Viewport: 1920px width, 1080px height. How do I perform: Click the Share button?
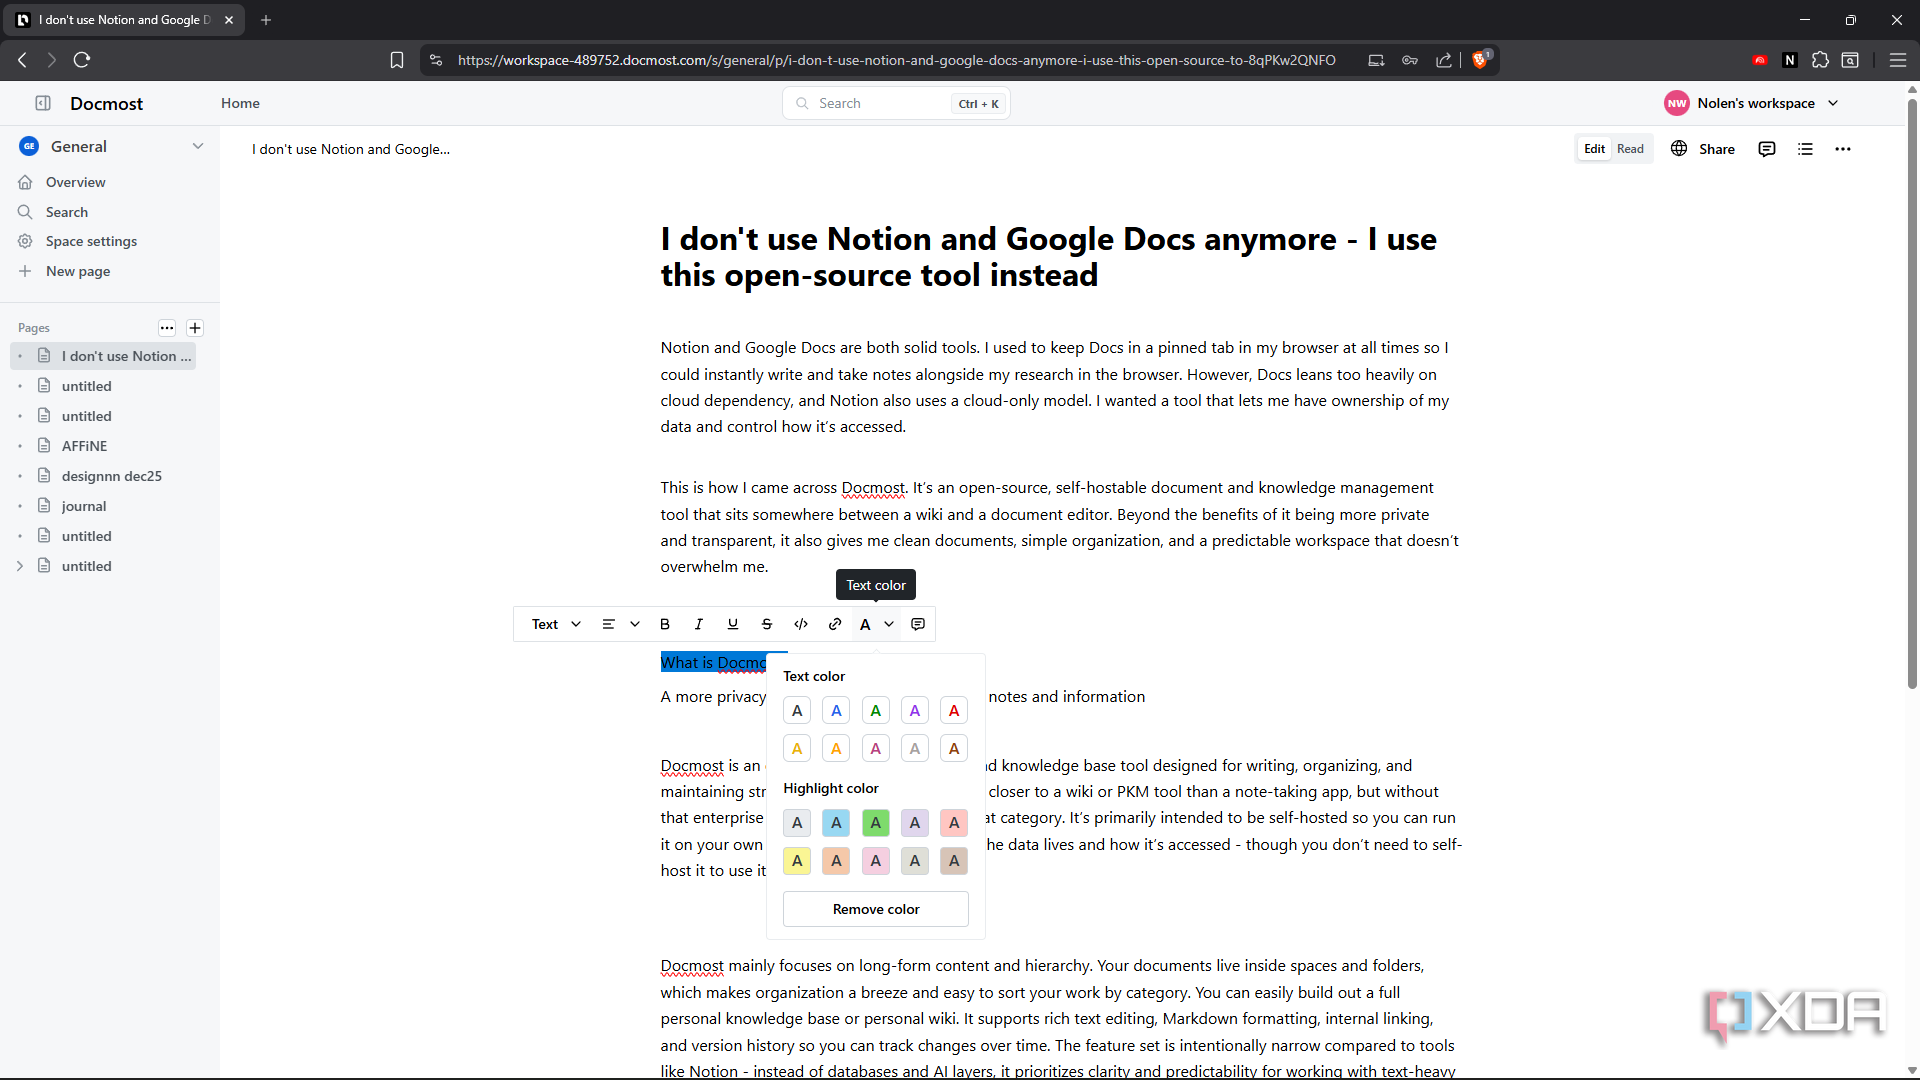coord(1703,149)
